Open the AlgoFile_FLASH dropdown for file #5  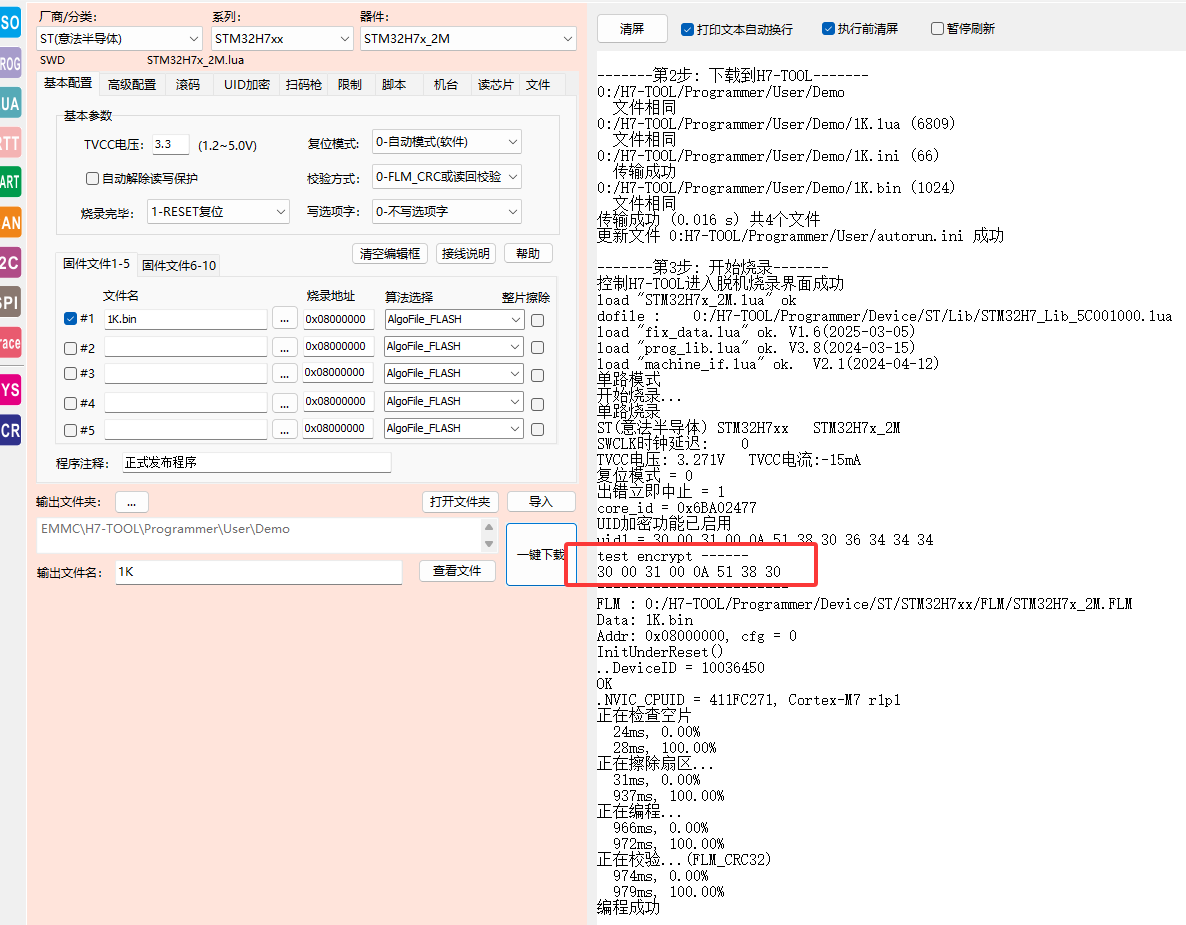click(454, 428)
